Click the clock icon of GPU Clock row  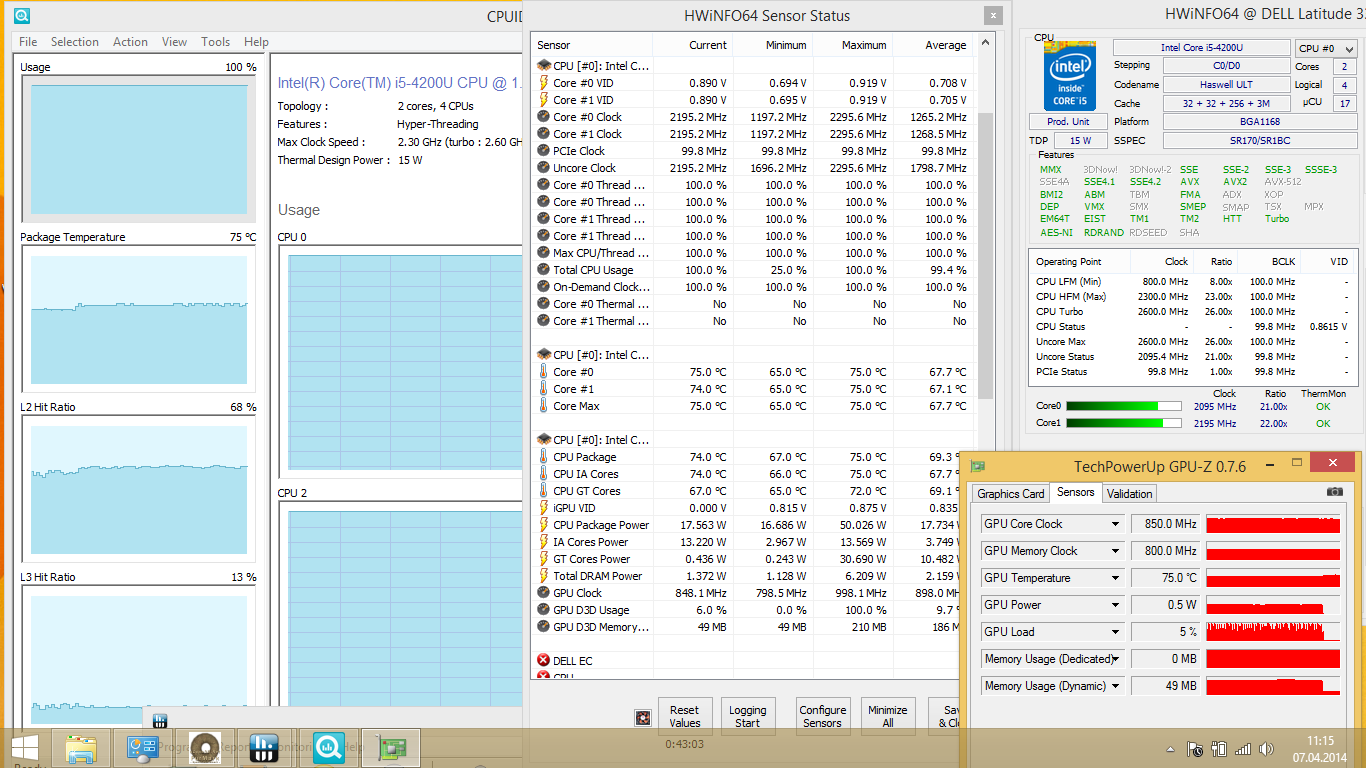(543, 593)
